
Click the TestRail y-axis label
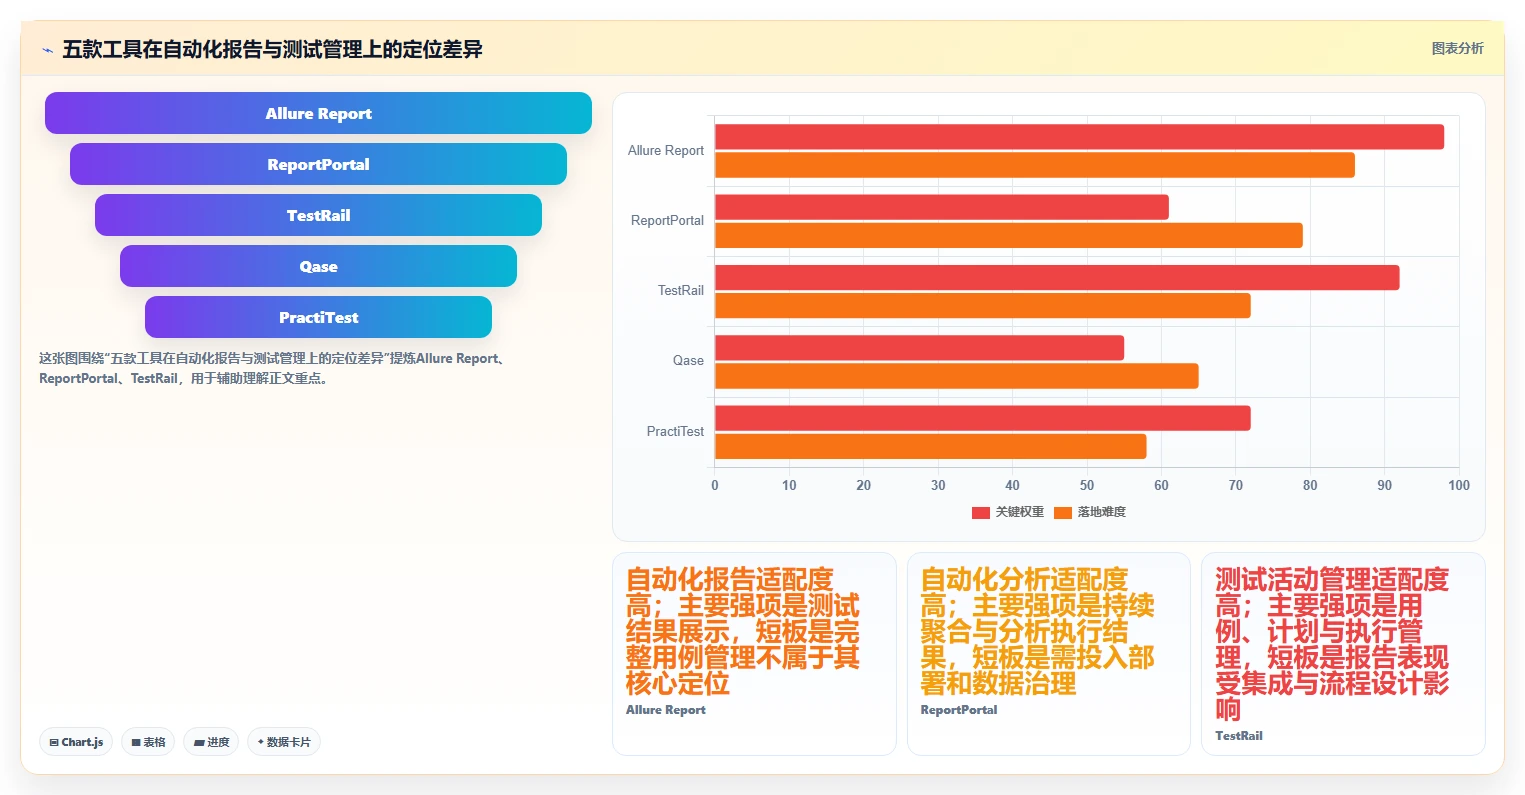point(681,290)
